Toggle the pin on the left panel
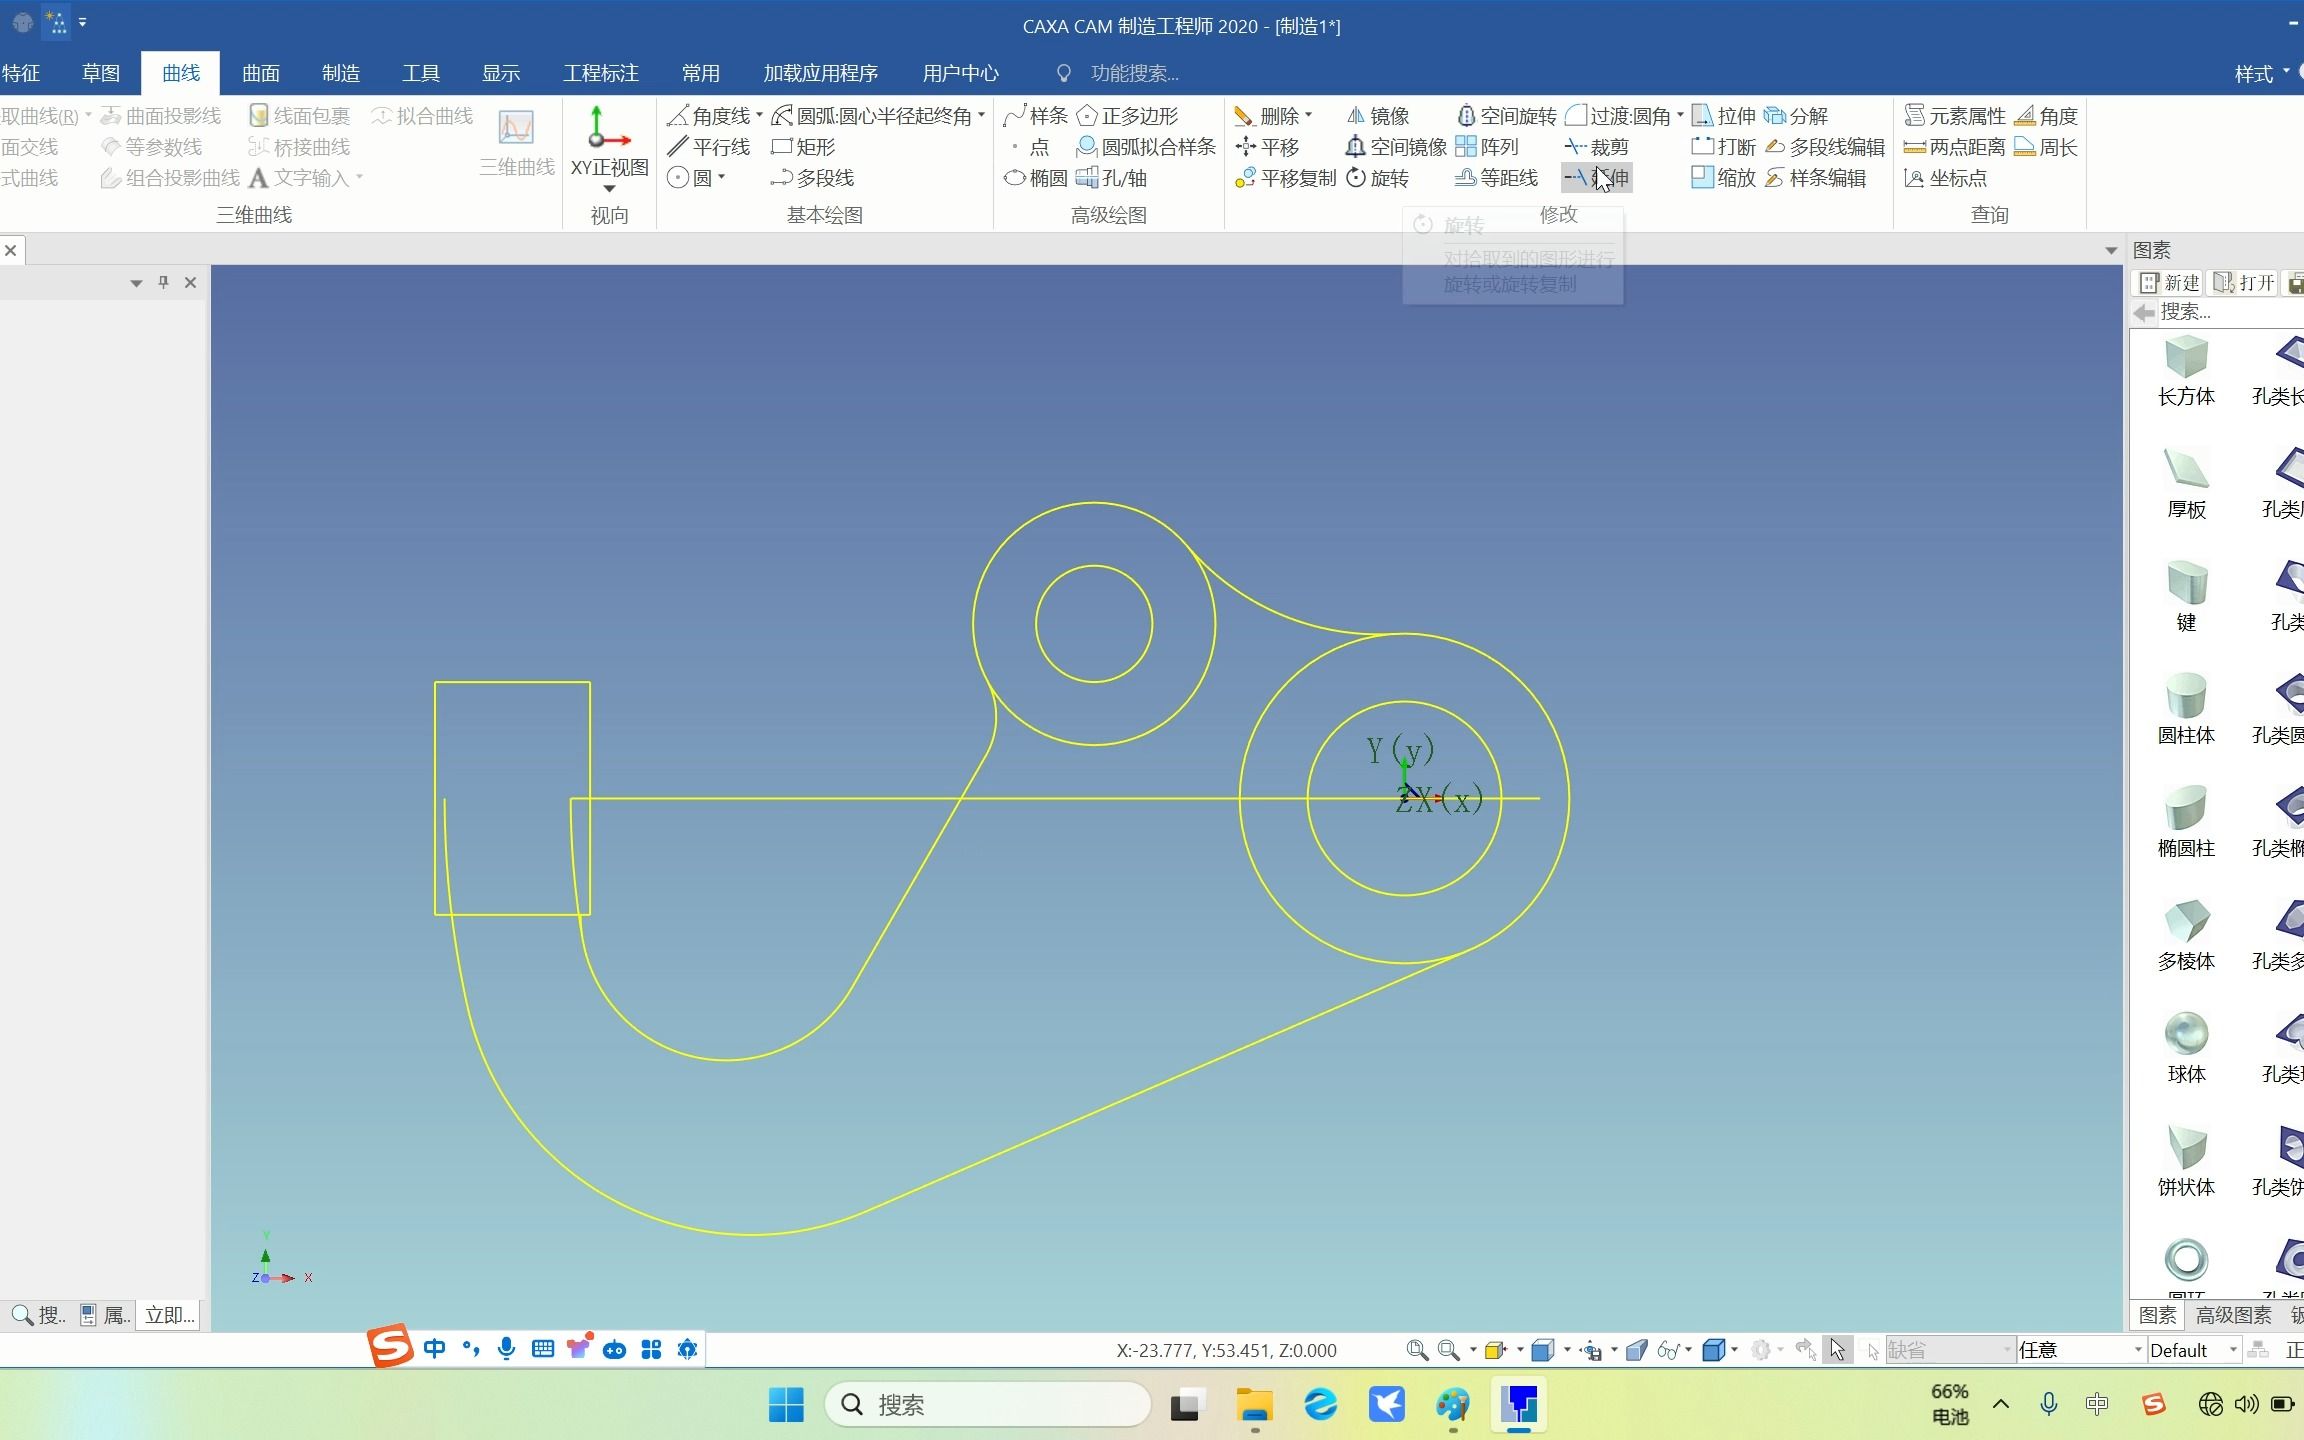Image resolution: width=2304 pixels, height=1440 pixels. [x=163, y=283]
